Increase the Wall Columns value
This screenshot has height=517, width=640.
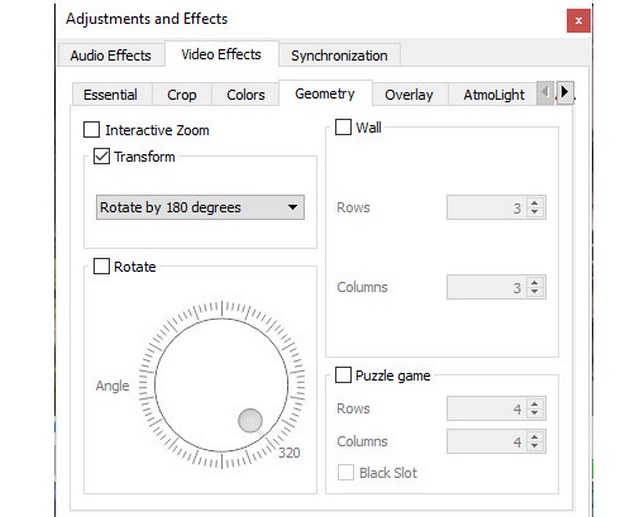[535, 282]
